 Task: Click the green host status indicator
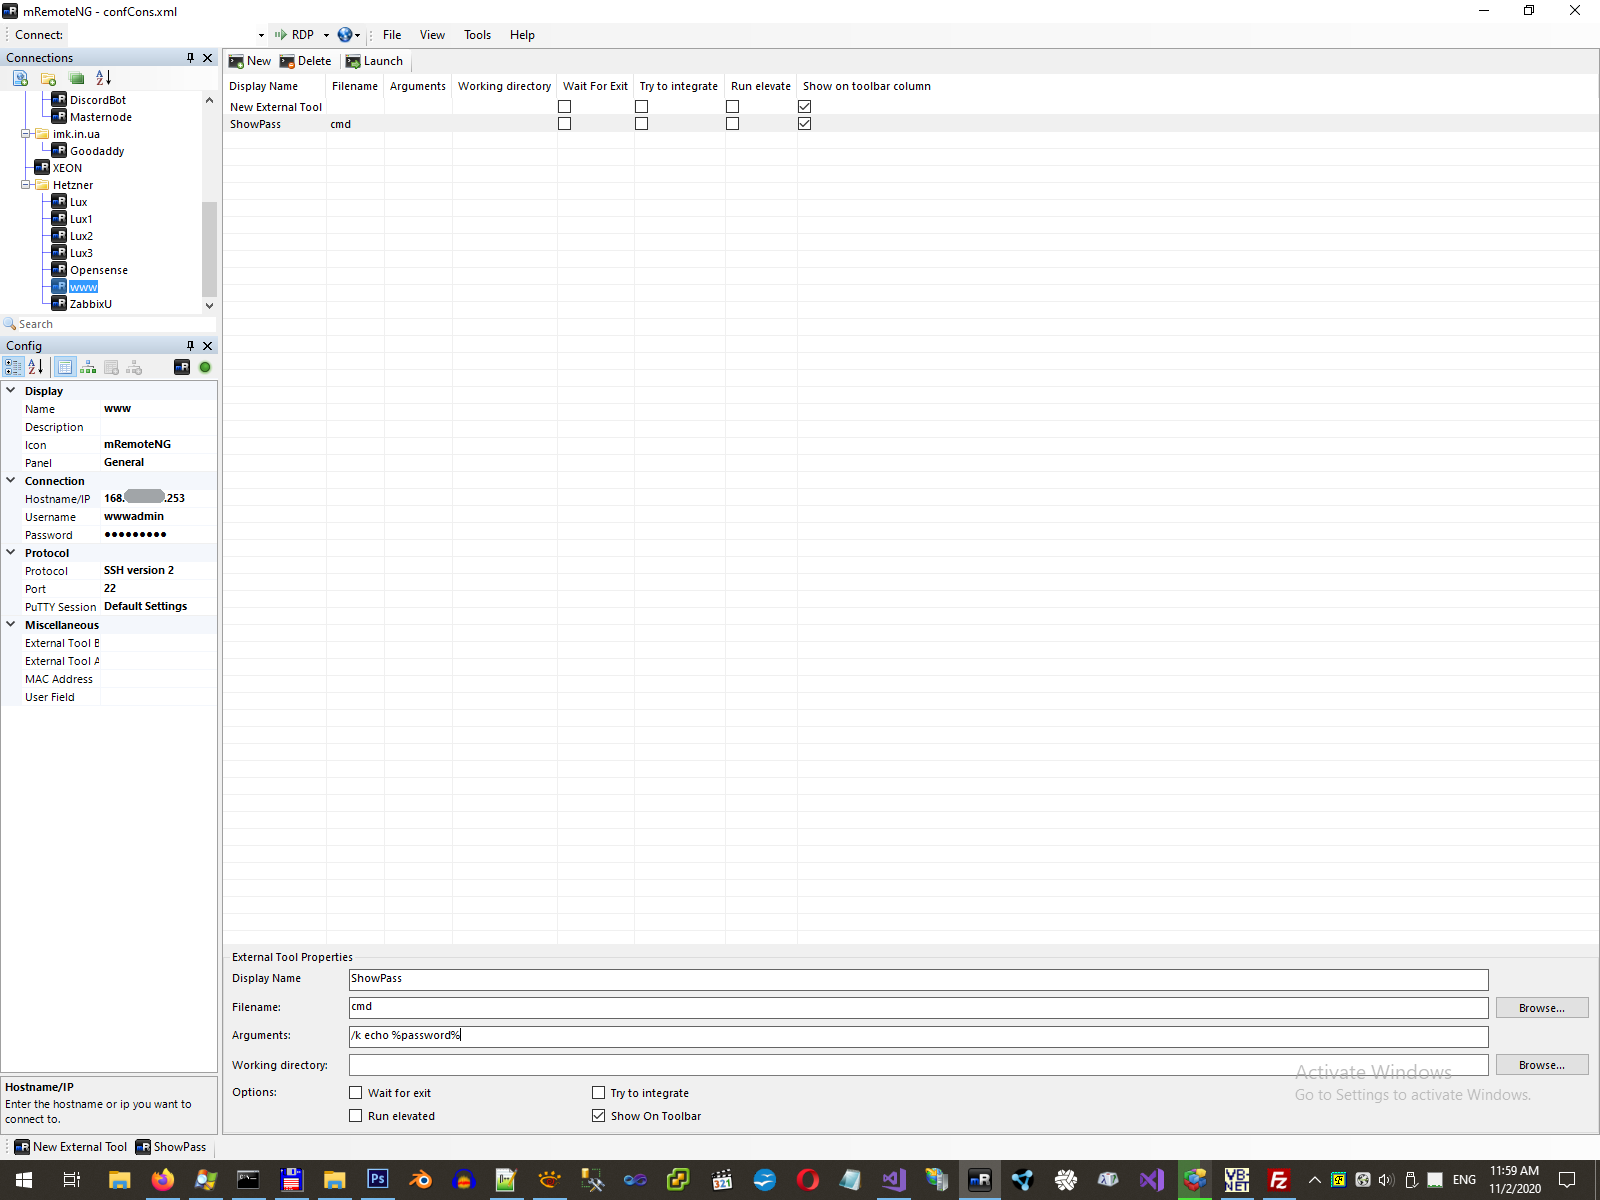point(205,367)
